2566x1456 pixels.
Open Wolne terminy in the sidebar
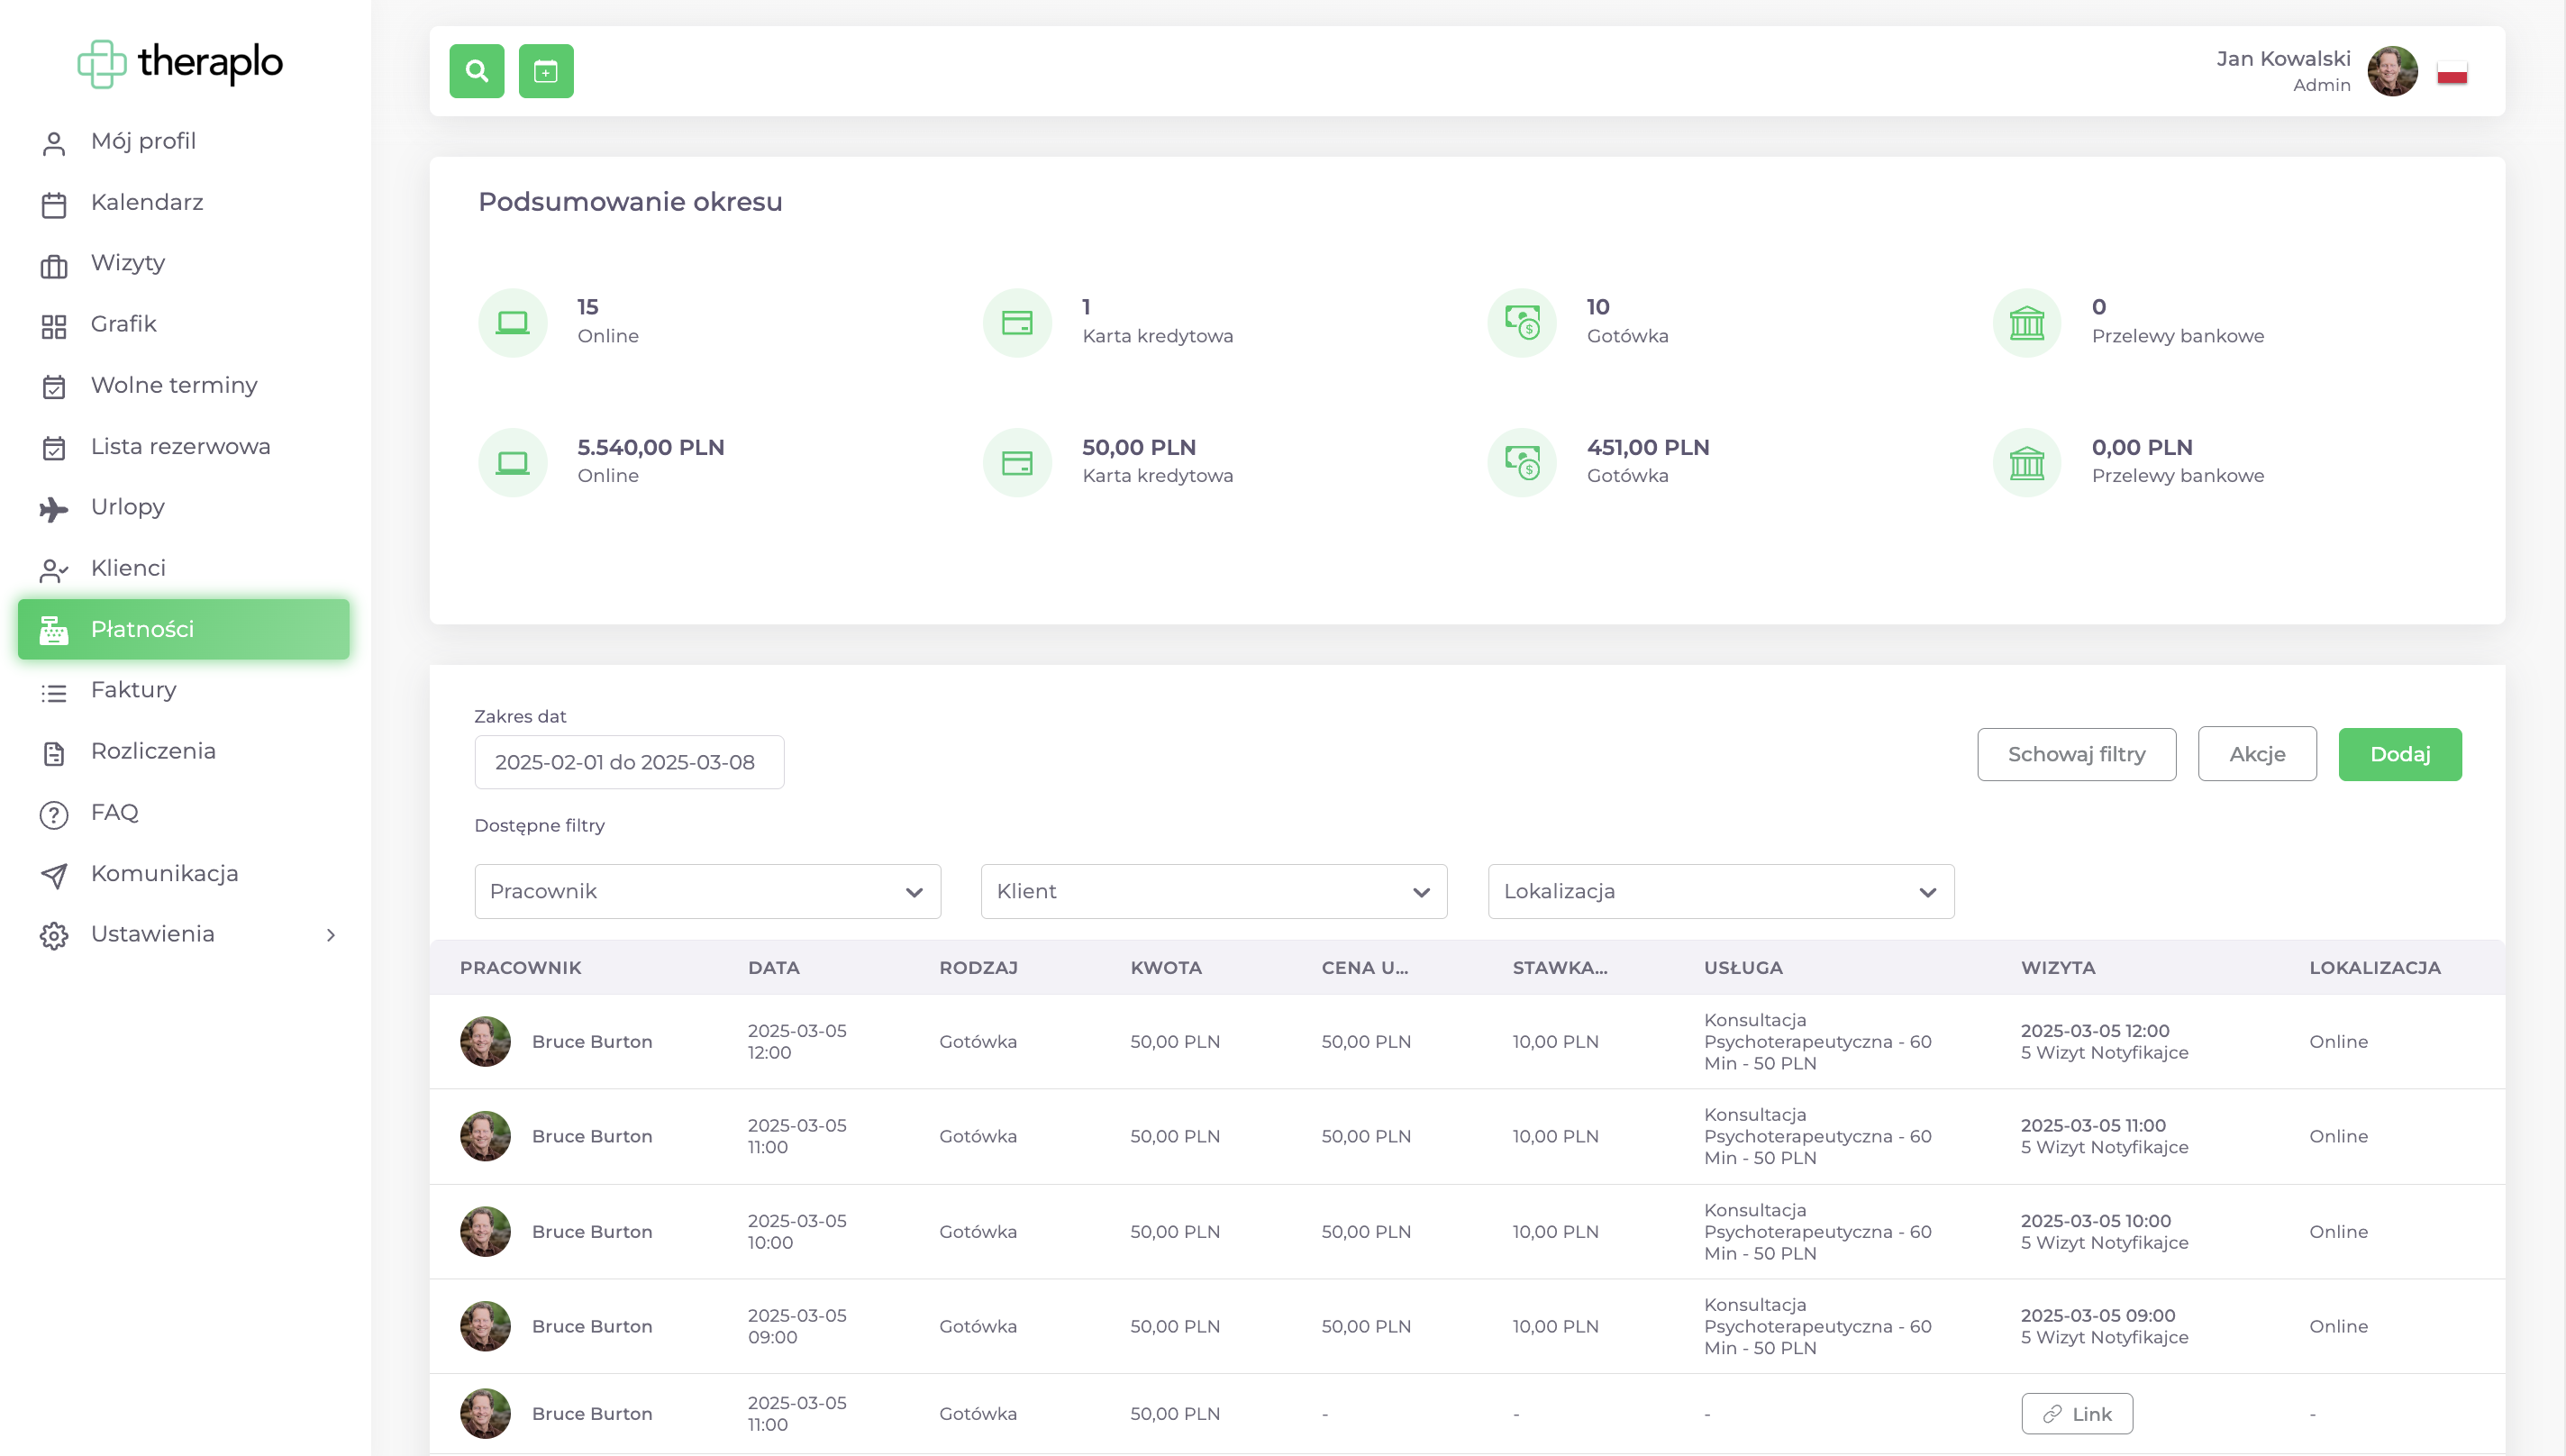pos(174,385)
